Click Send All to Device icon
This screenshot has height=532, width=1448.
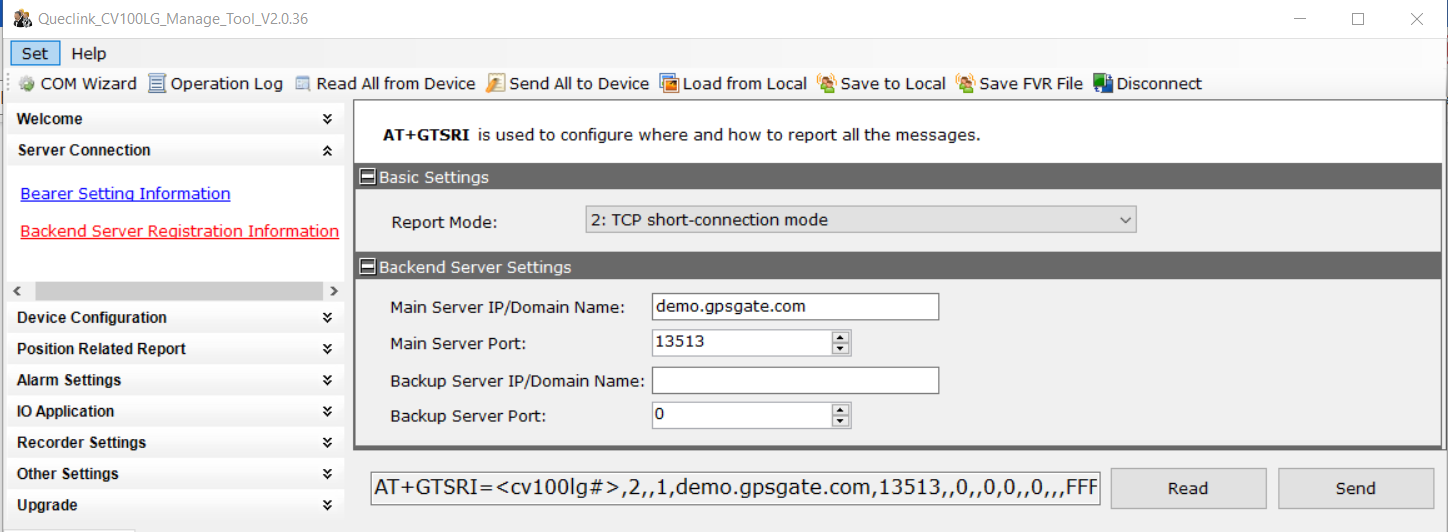click(495, 84)
